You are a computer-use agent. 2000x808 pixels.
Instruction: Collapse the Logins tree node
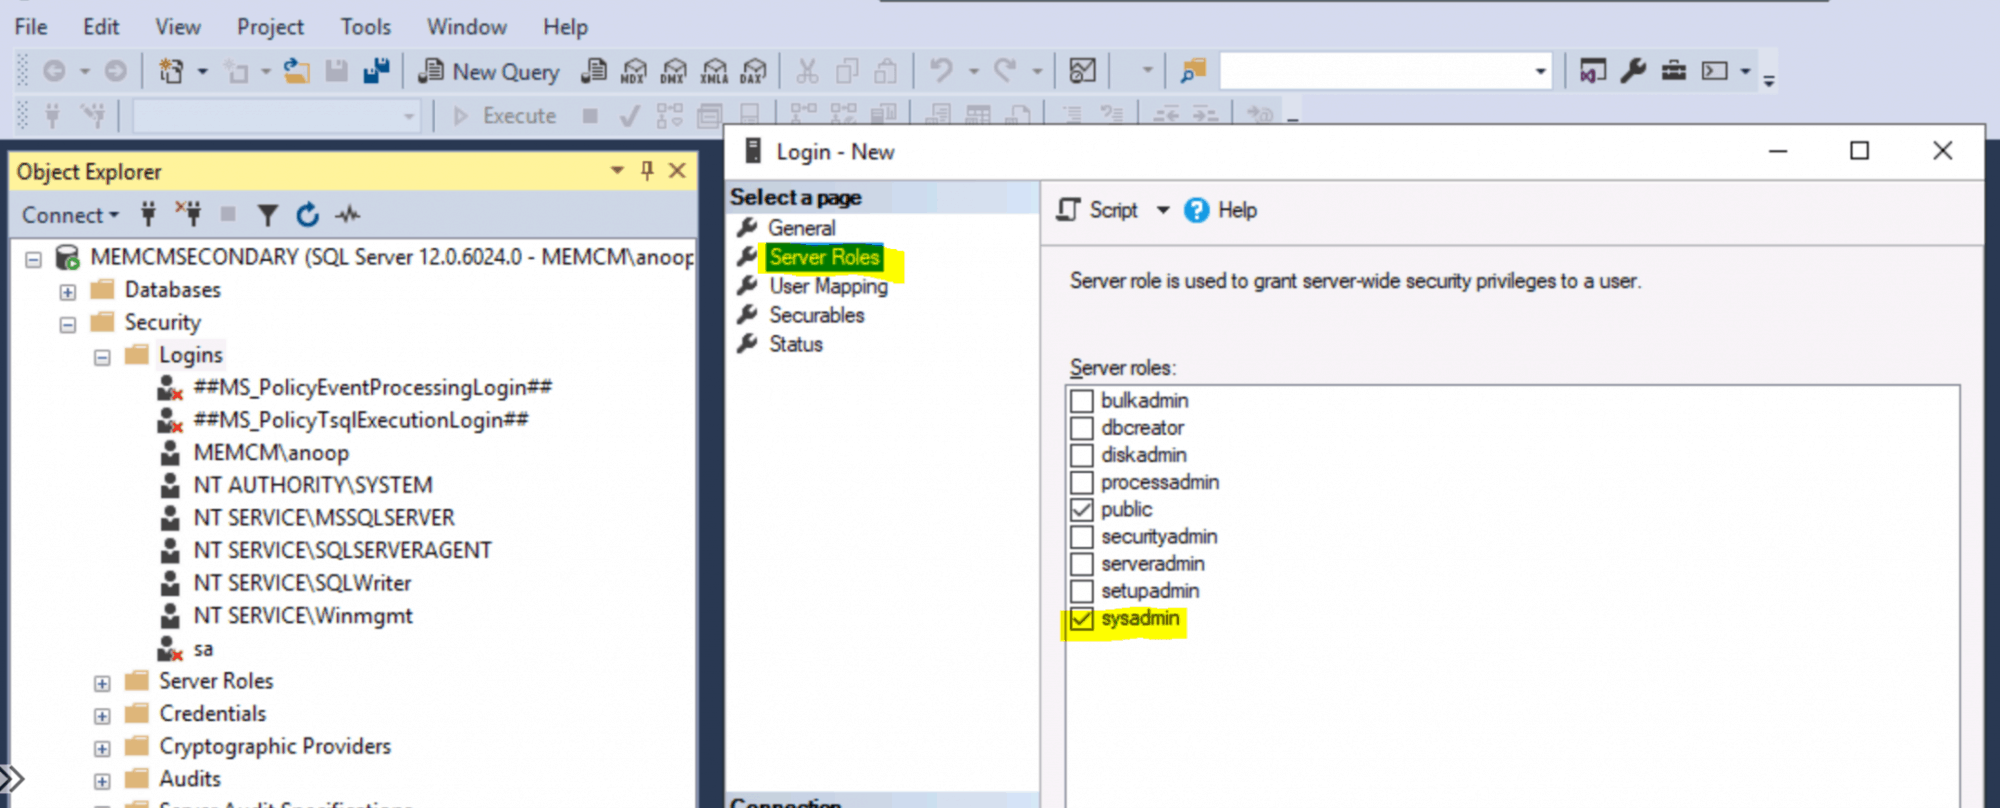click(x=102, y=357)
